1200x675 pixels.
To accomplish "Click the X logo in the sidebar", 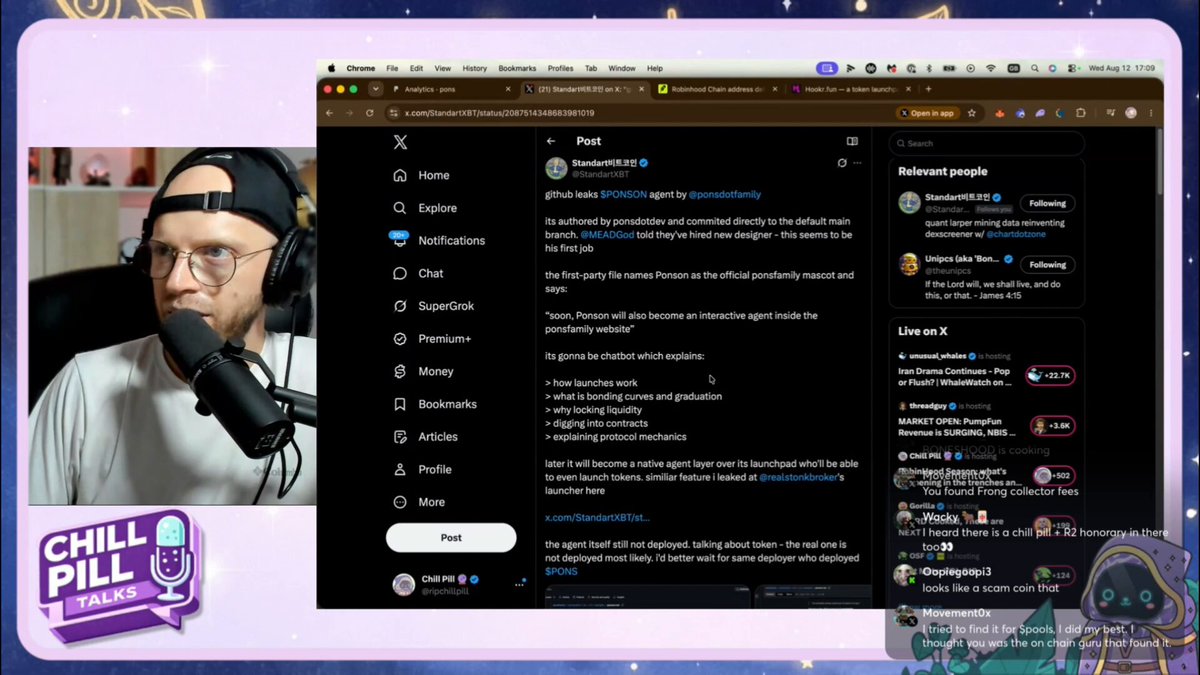I will pyautogui.click(x=400, y=142).
